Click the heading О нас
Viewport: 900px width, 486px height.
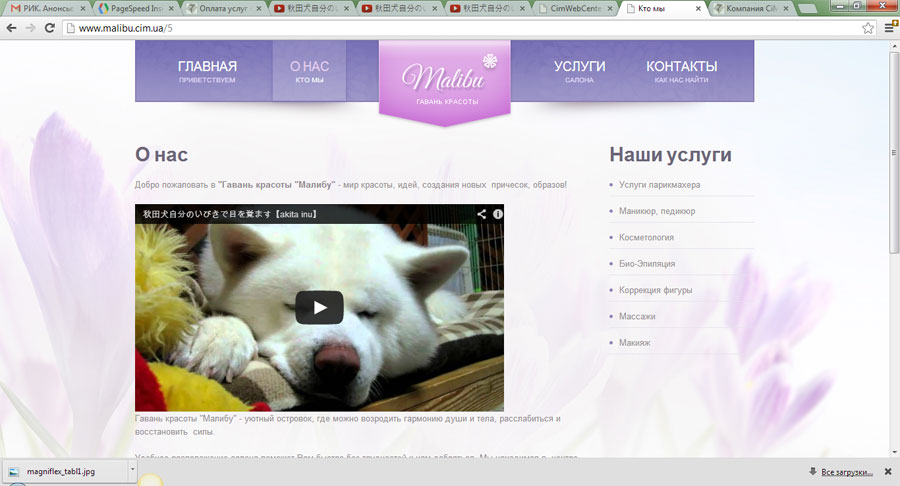pyautogui.click(x=161, y=154)
